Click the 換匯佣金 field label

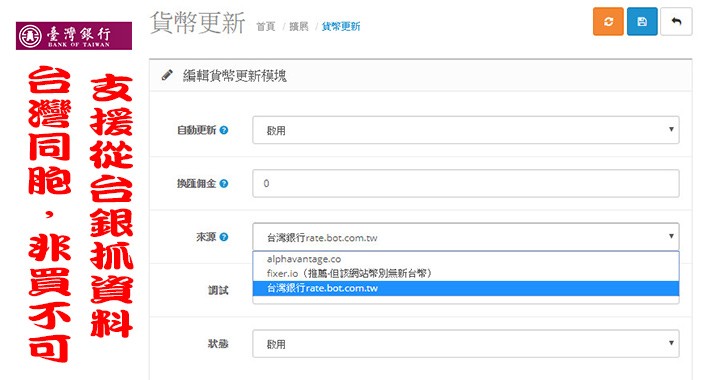[196, 184]
